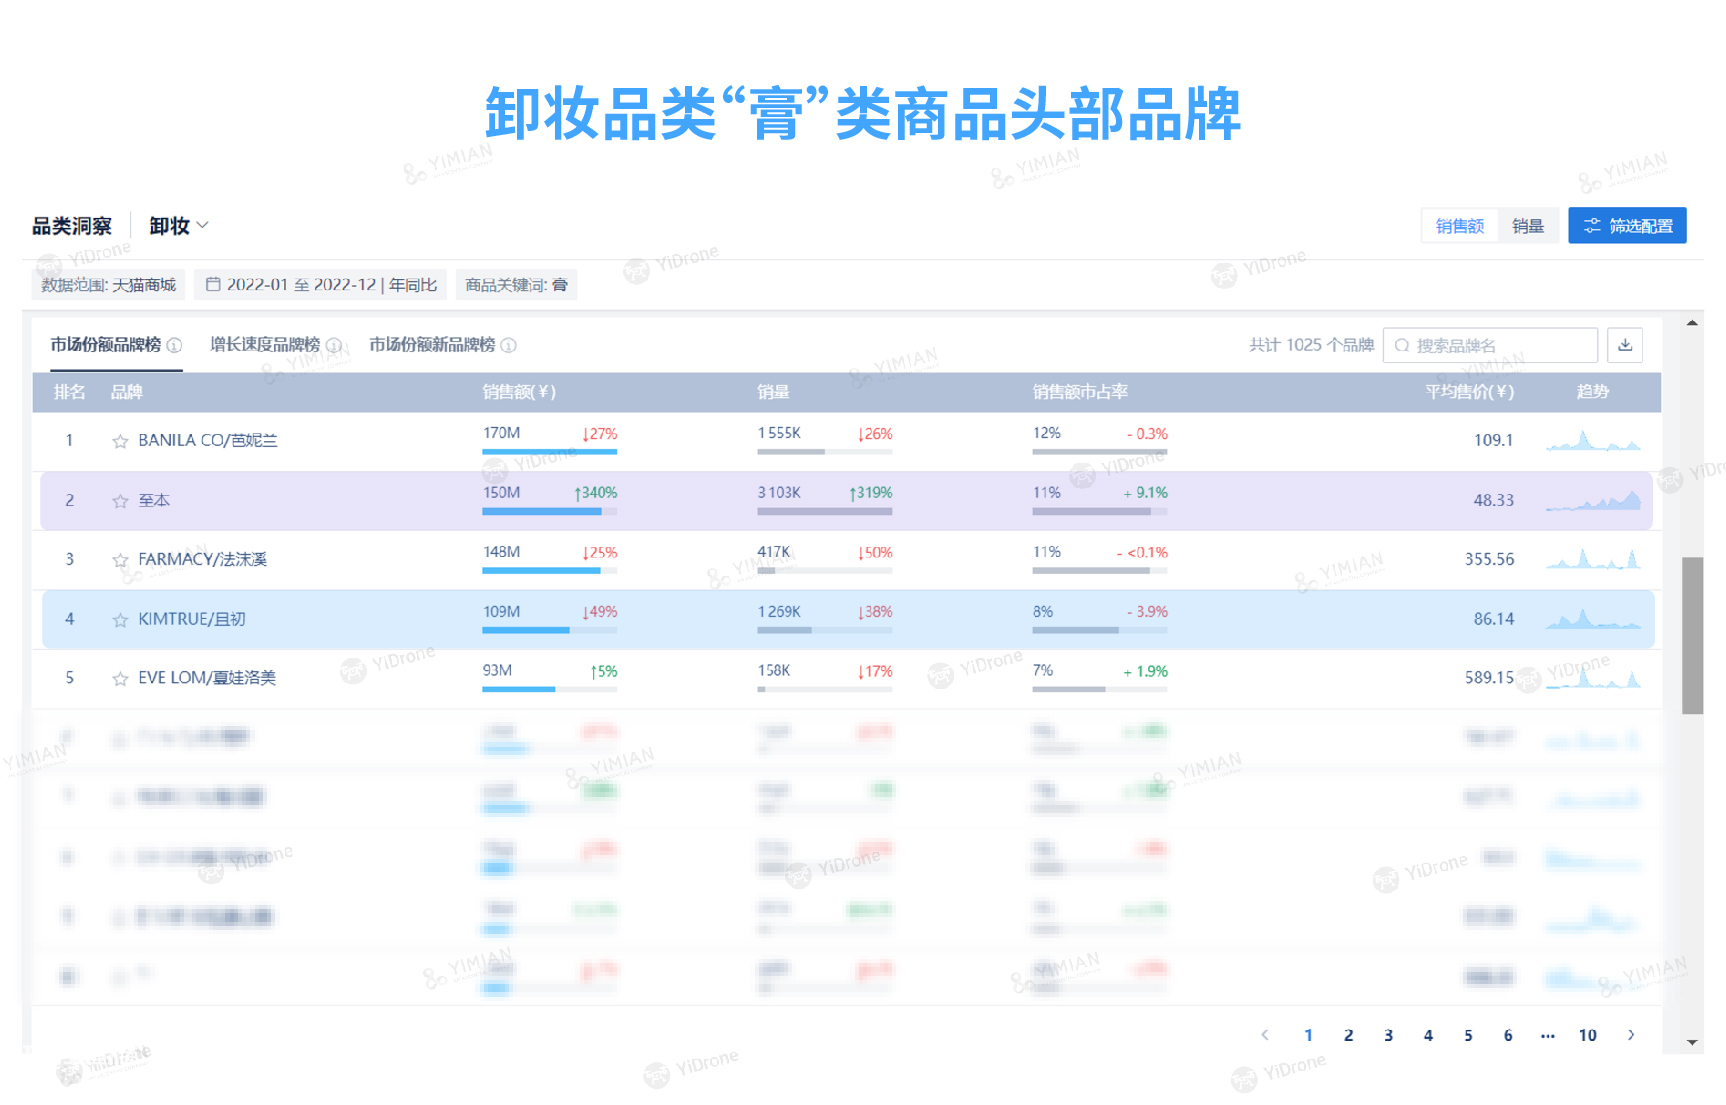Viewport: 1726px width, 1105px height.
Task: Click brand name 至本
Action: (154, 500)
